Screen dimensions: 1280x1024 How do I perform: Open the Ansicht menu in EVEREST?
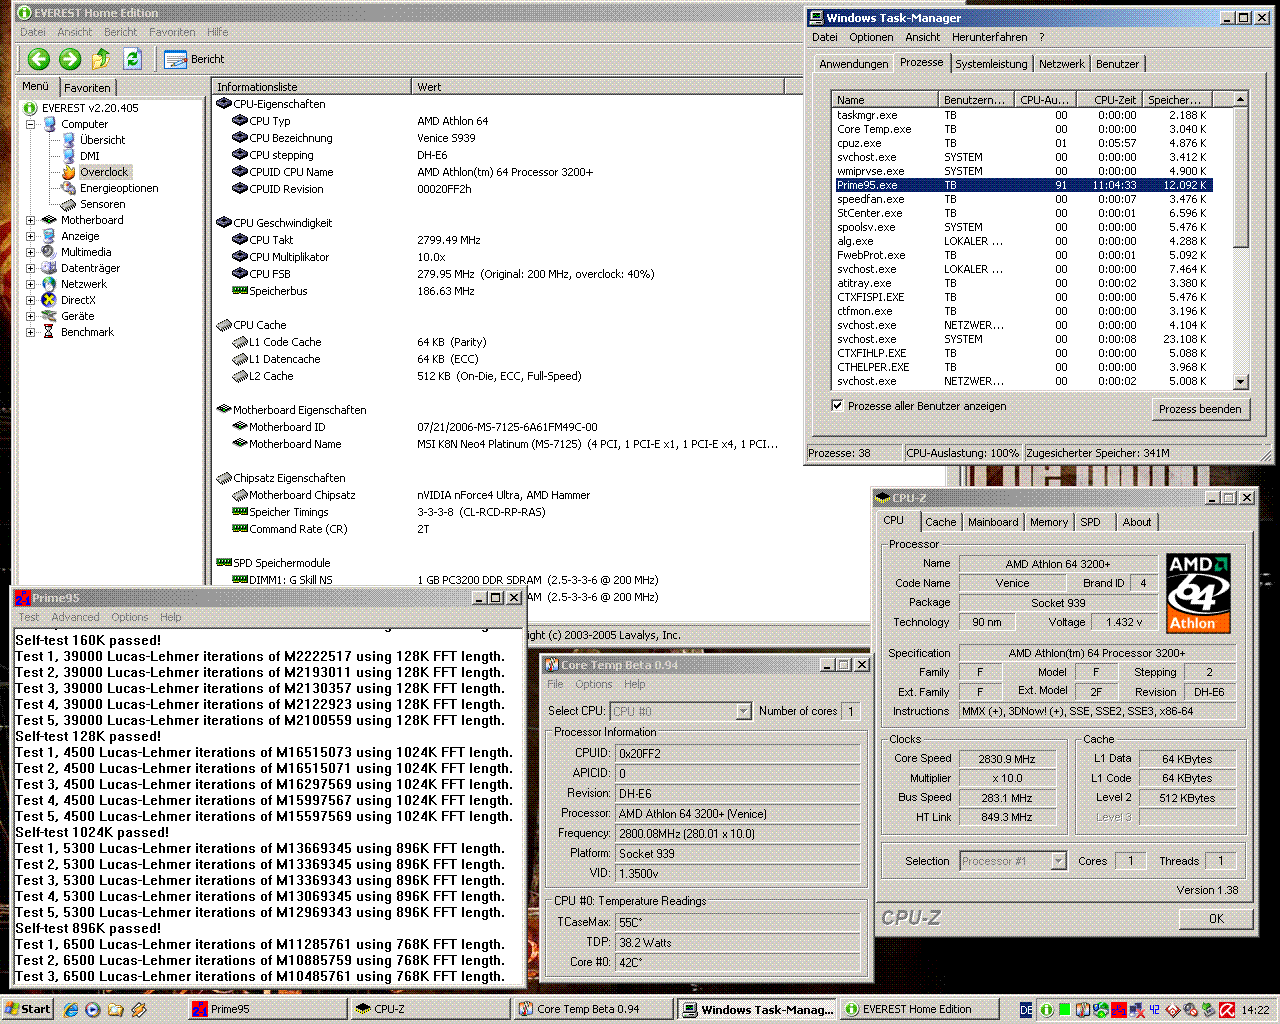pos(75,32)
